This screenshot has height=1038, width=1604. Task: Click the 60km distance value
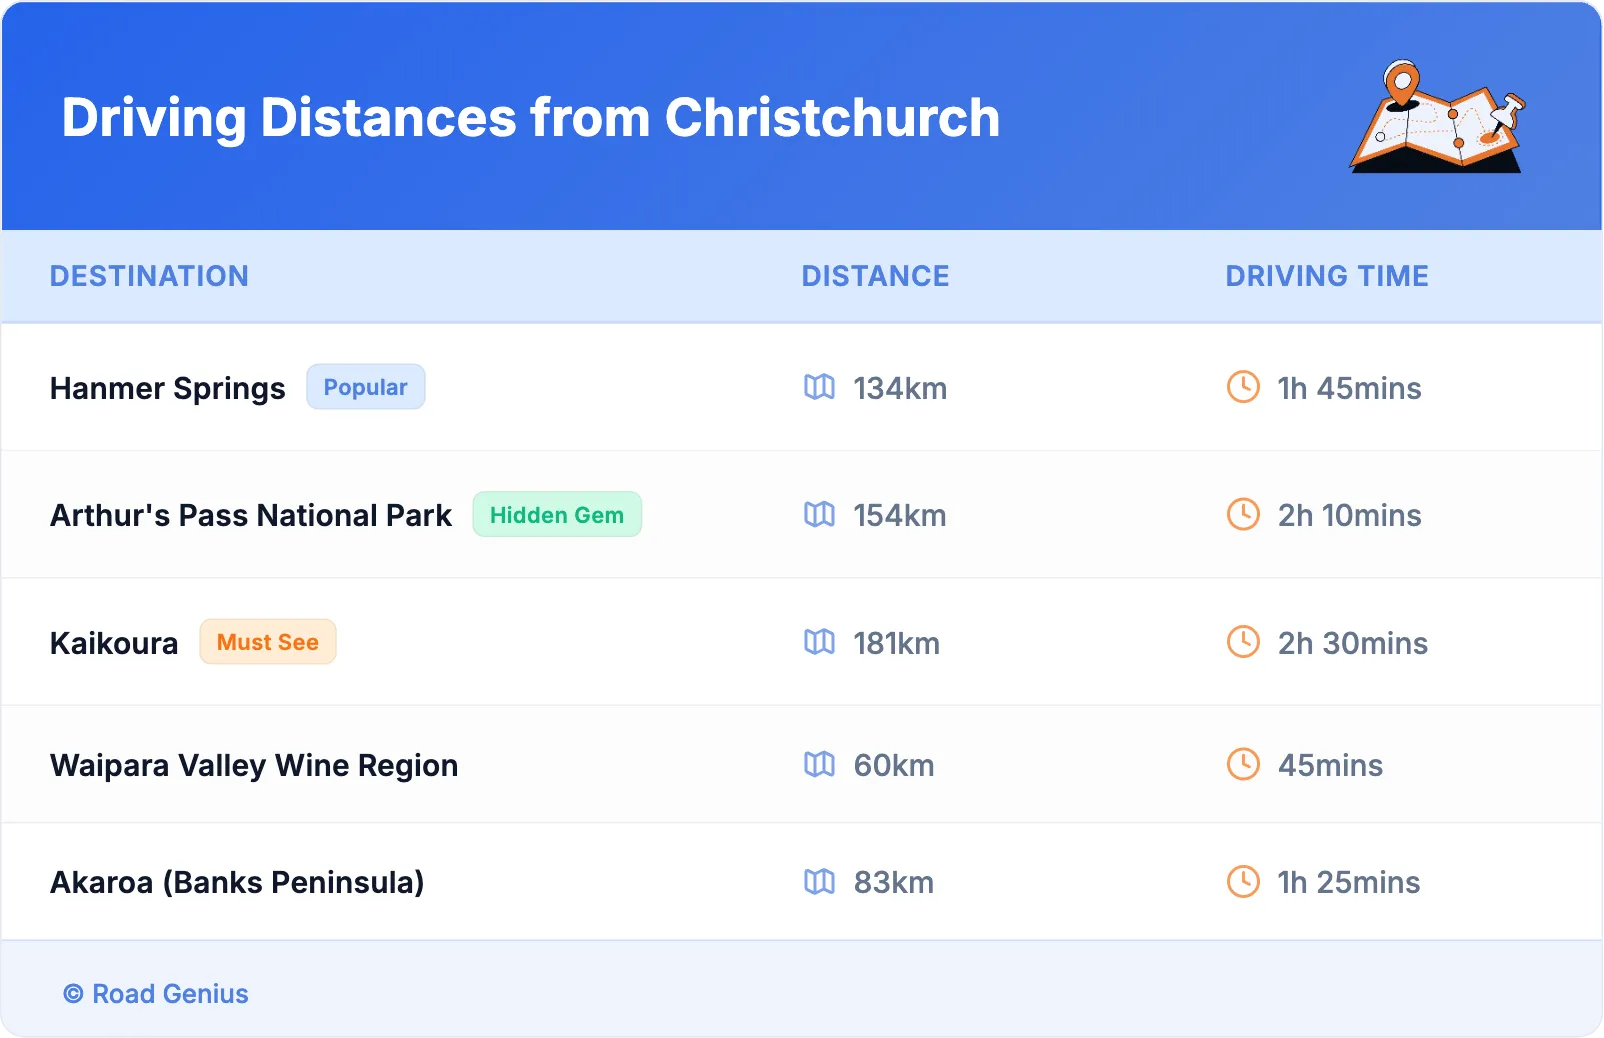[x=894, y=765]
